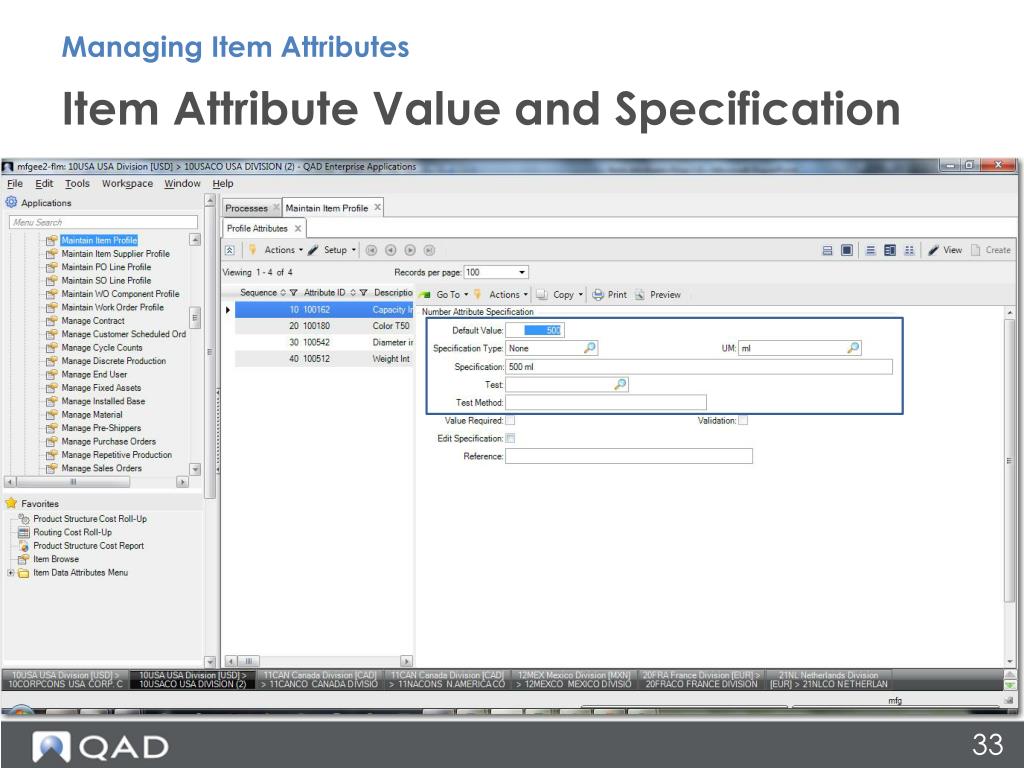Open the Workspace menu
This screenshot has width=1024, height=768.
point(127,184)
